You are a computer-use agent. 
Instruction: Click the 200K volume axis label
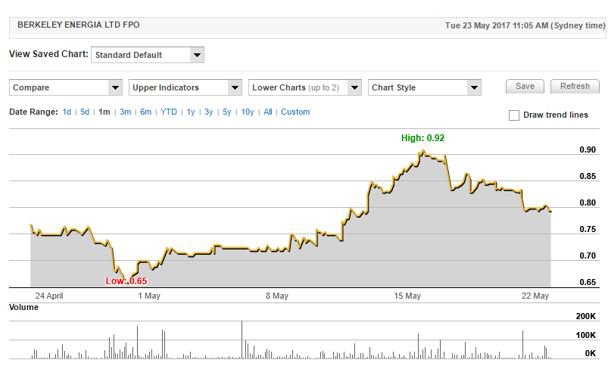coord(586,316)
